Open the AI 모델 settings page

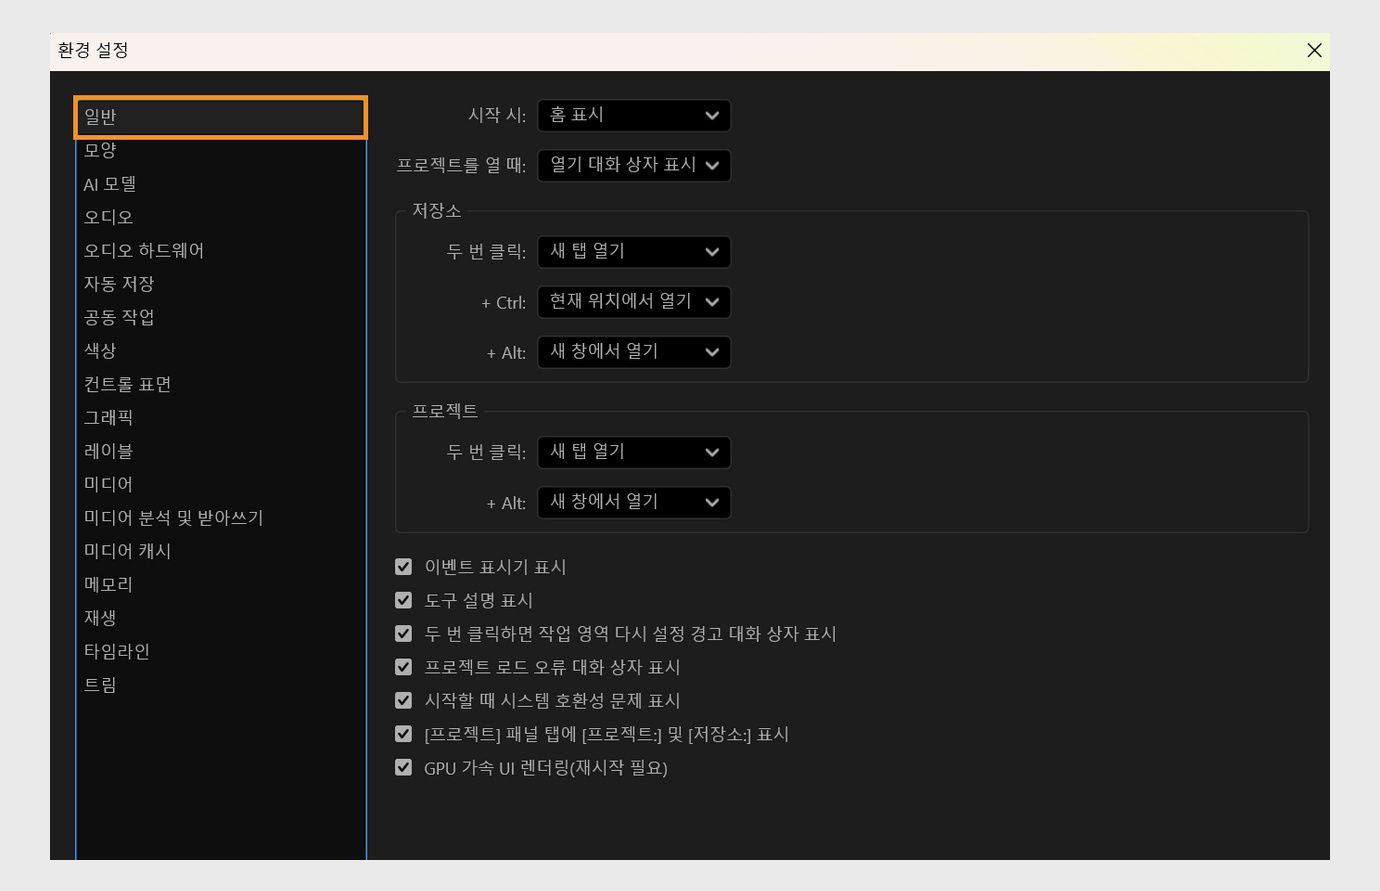110,183
